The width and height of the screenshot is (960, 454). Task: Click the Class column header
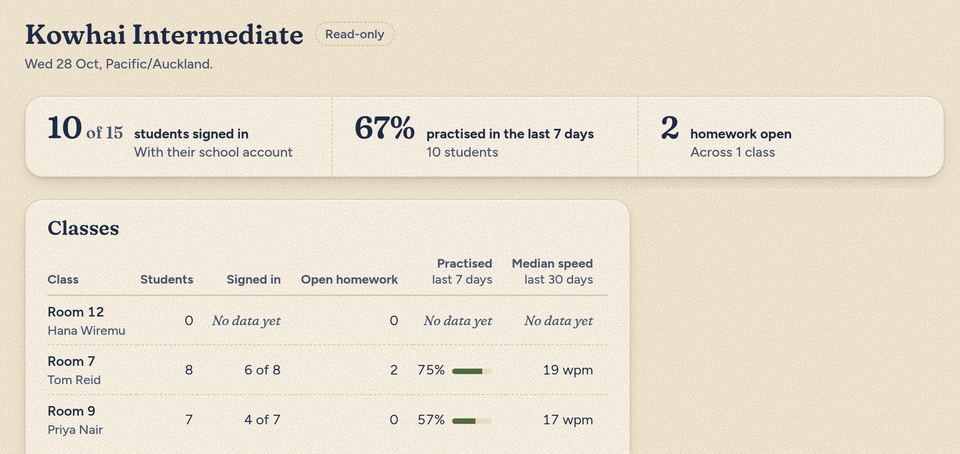[63, 280]
